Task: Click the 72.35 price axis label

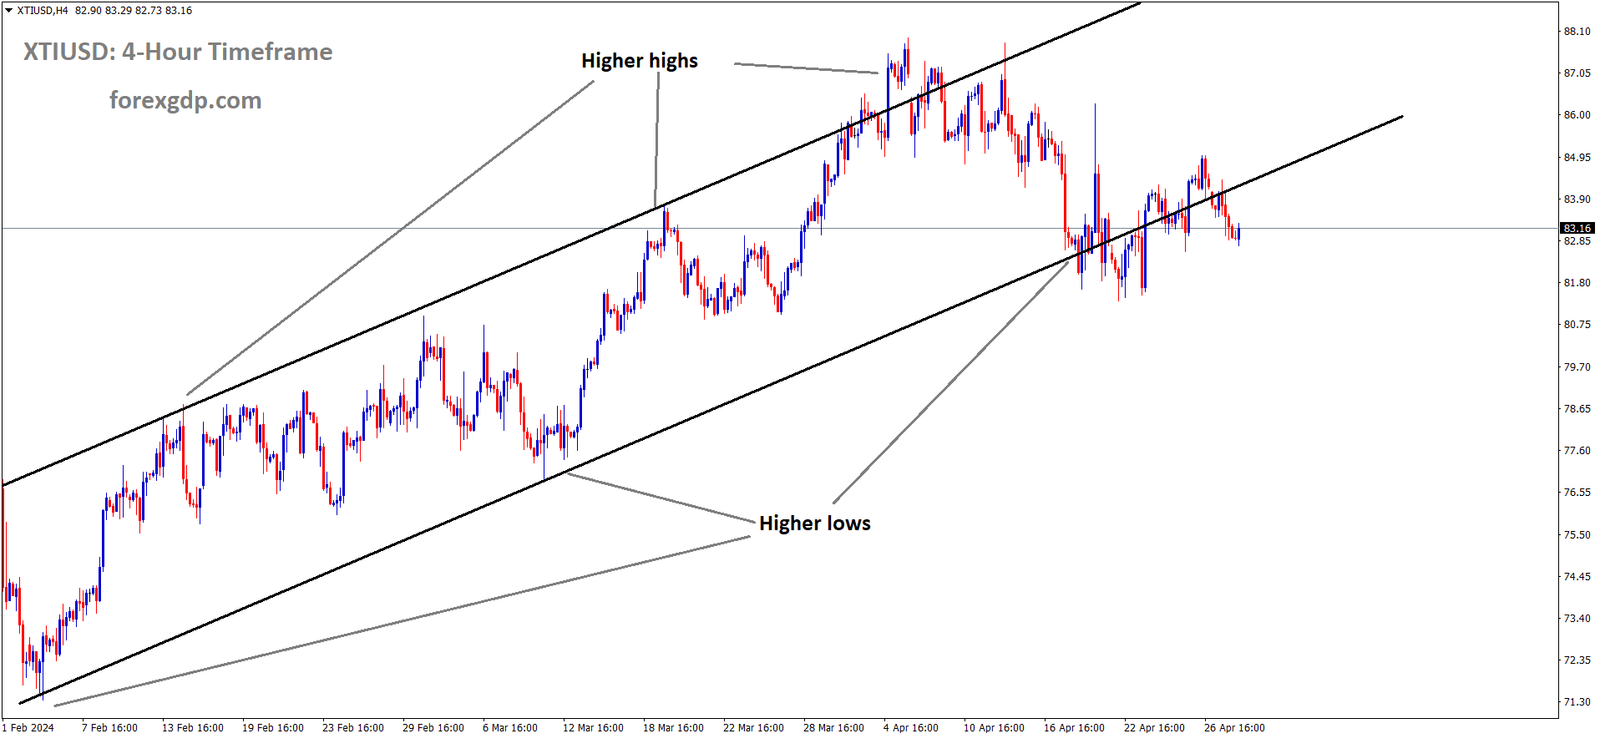Action: click(x=1577, y=660)
